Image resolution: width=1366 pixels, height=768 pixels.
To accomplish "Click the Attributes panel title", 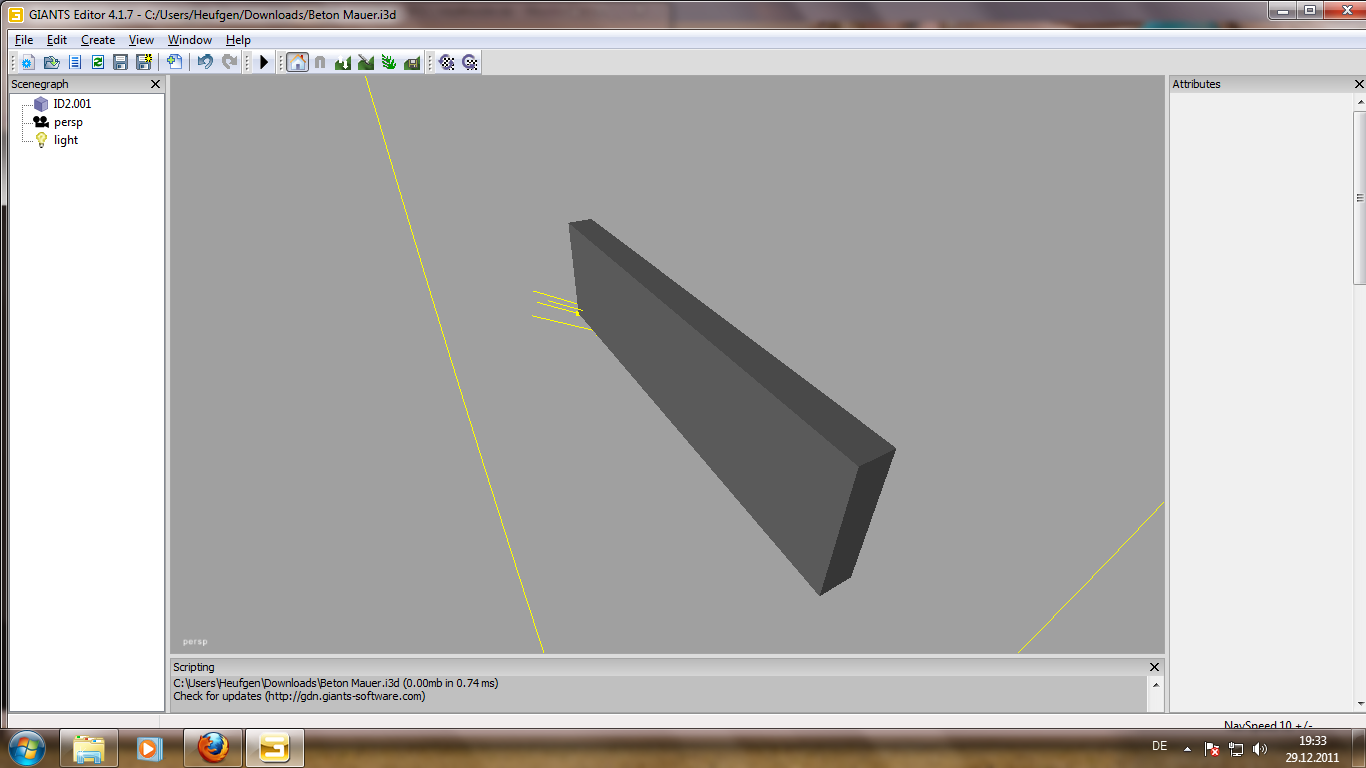I will tap(1196, 84).
